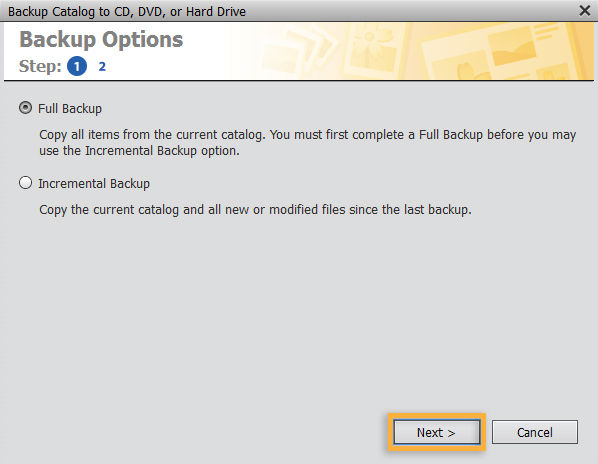Click the Full Backup option label
598x464 pixels.
[x=70, y=109]
